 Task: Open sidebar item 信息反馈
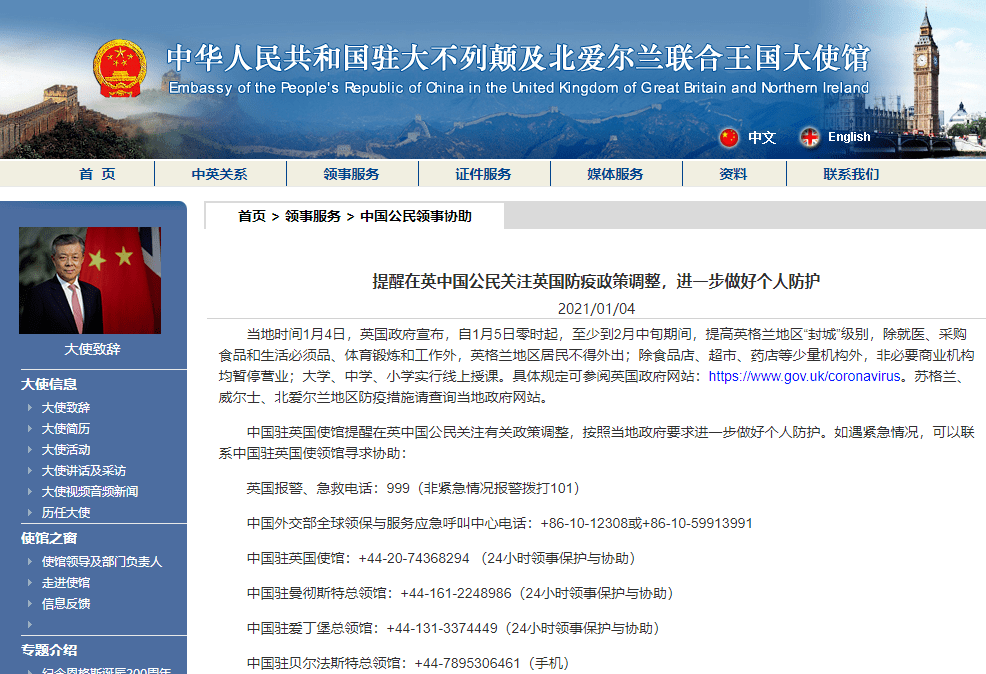coord(66,604)
